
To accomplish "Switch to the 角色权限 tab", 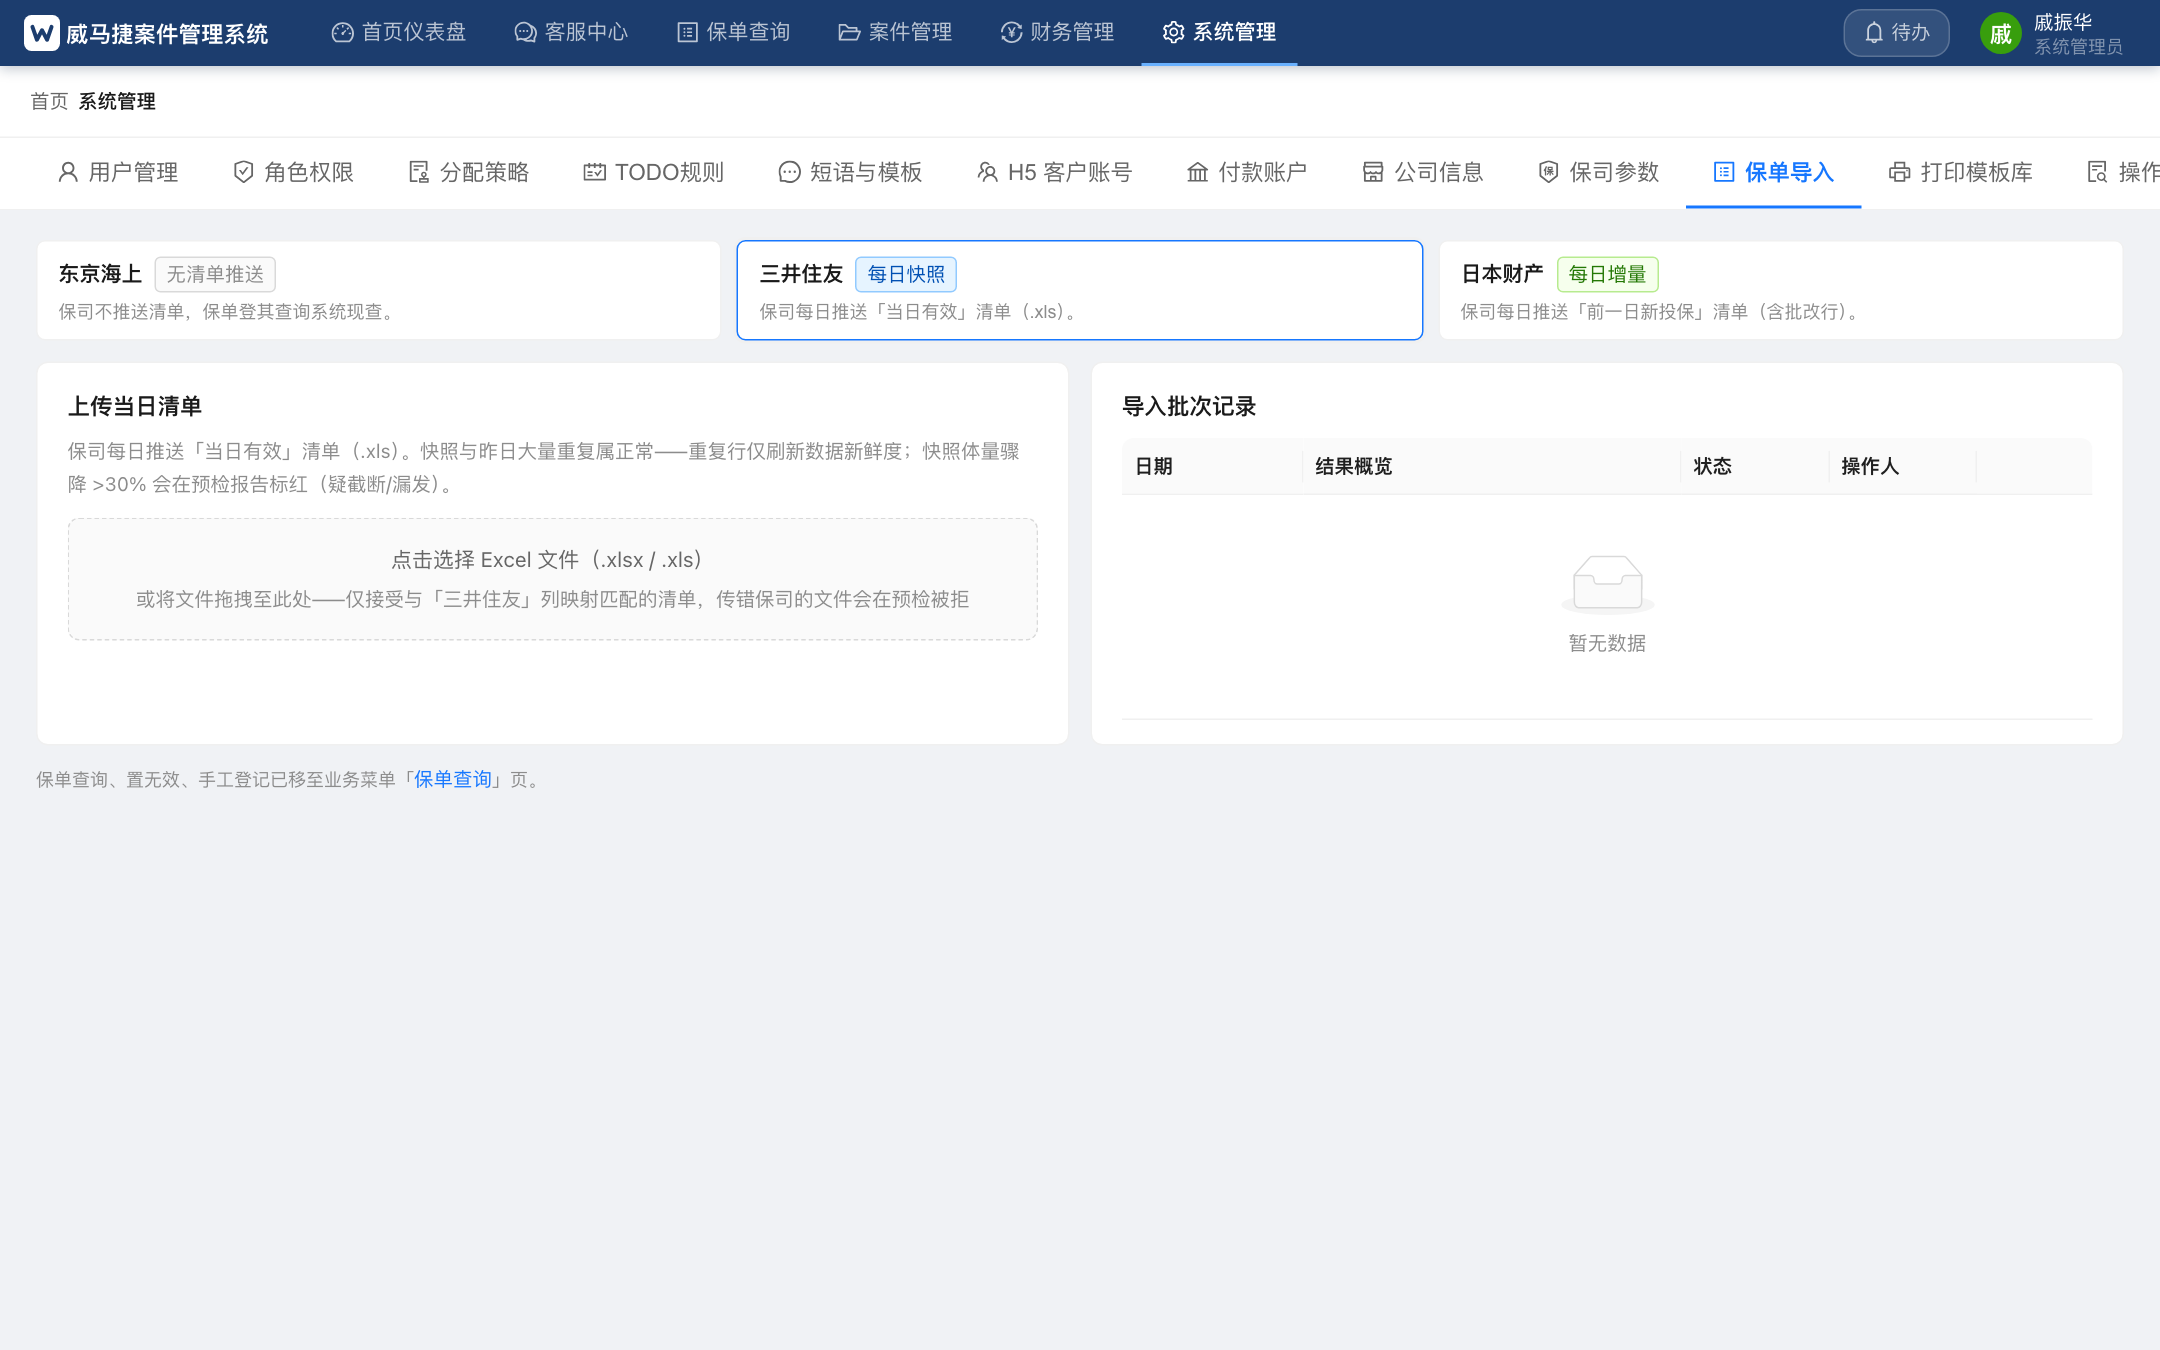I will pyautogui.click(x=293, y=172).
